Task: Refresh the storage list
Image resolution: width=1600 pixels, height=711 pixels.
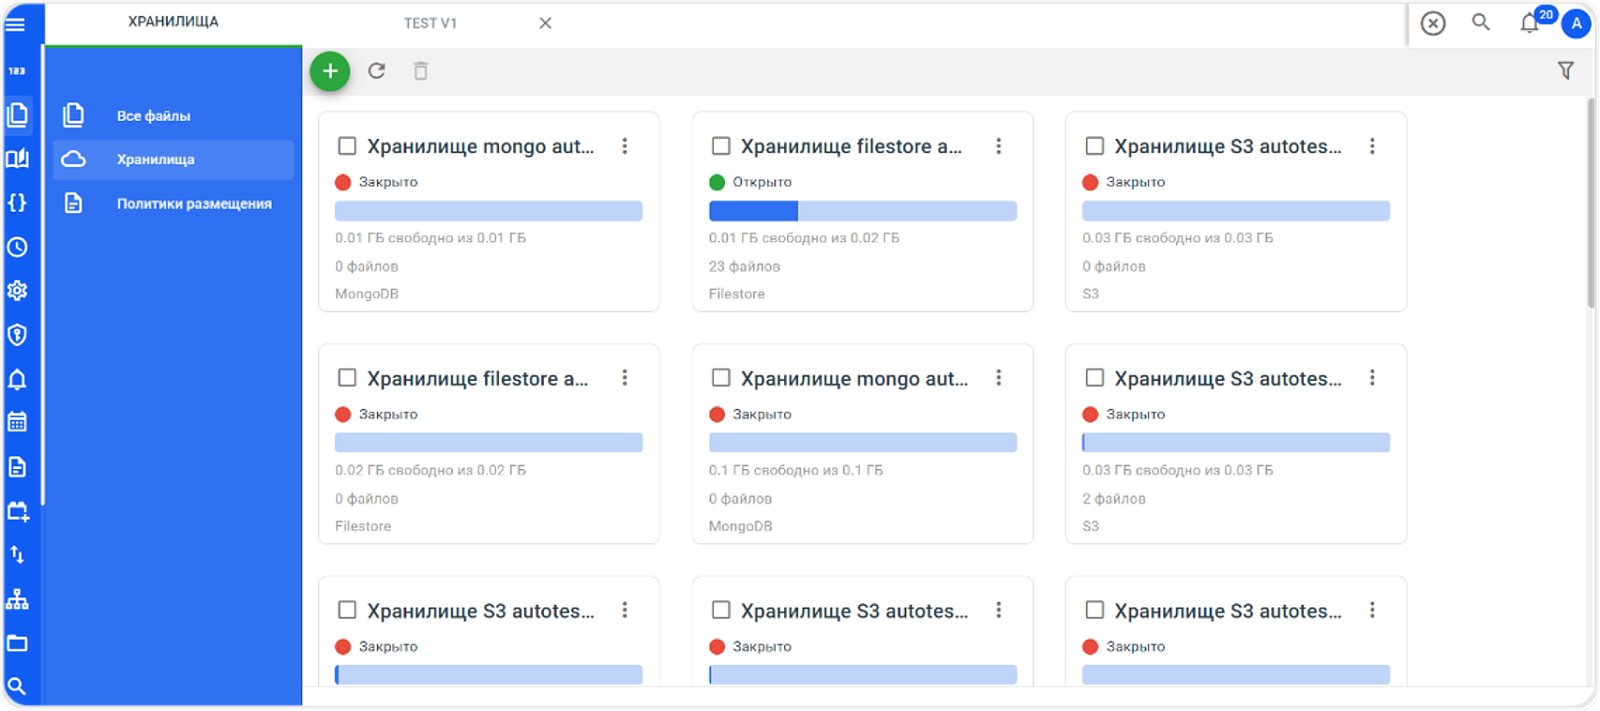Action: (x=377, y=71)
